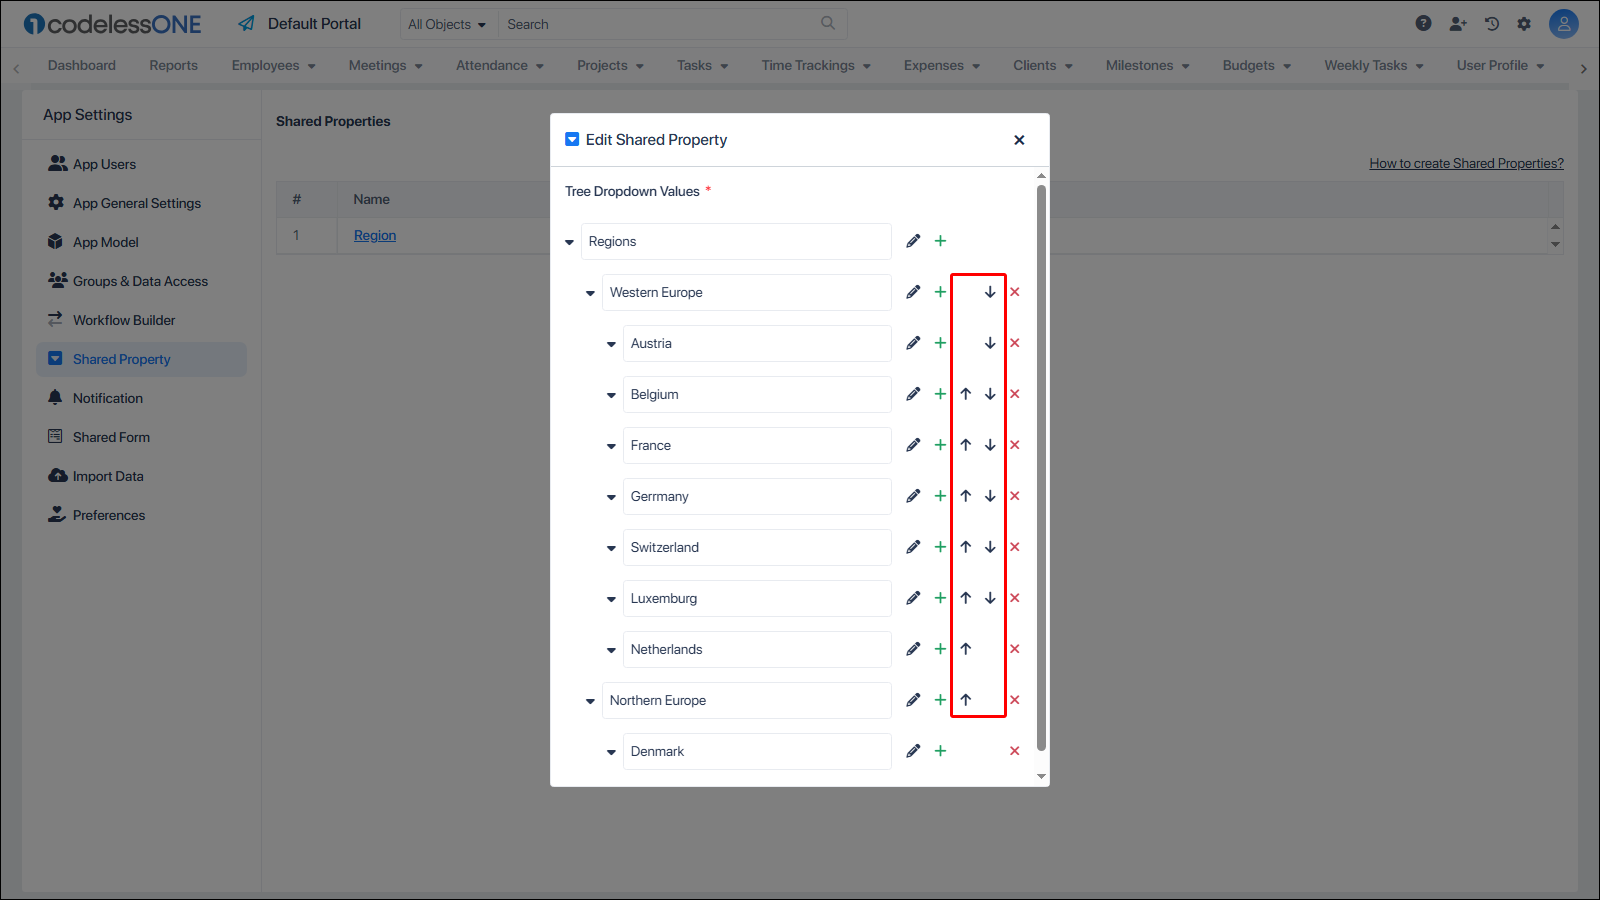Move Netherlands up one position
Viewport: 1600px width, 900px height.
coord(966,649)
